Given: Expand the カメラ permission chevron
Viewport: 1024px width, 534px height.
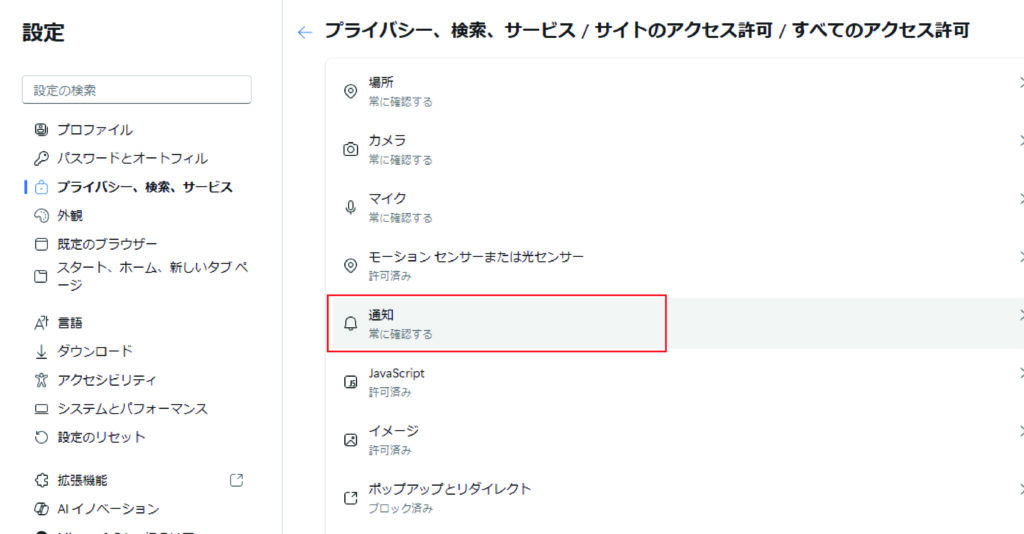Looking at the screenshot, I should coord(1020,141).
